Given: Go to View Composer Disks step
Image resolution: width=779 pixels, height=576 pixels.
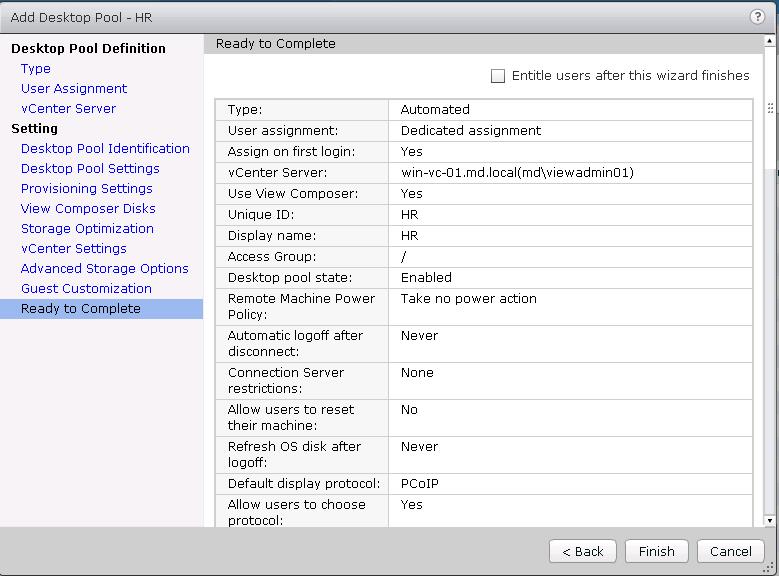Looking at the screenshot, I should pyautogui.click(x=88, y=209).
